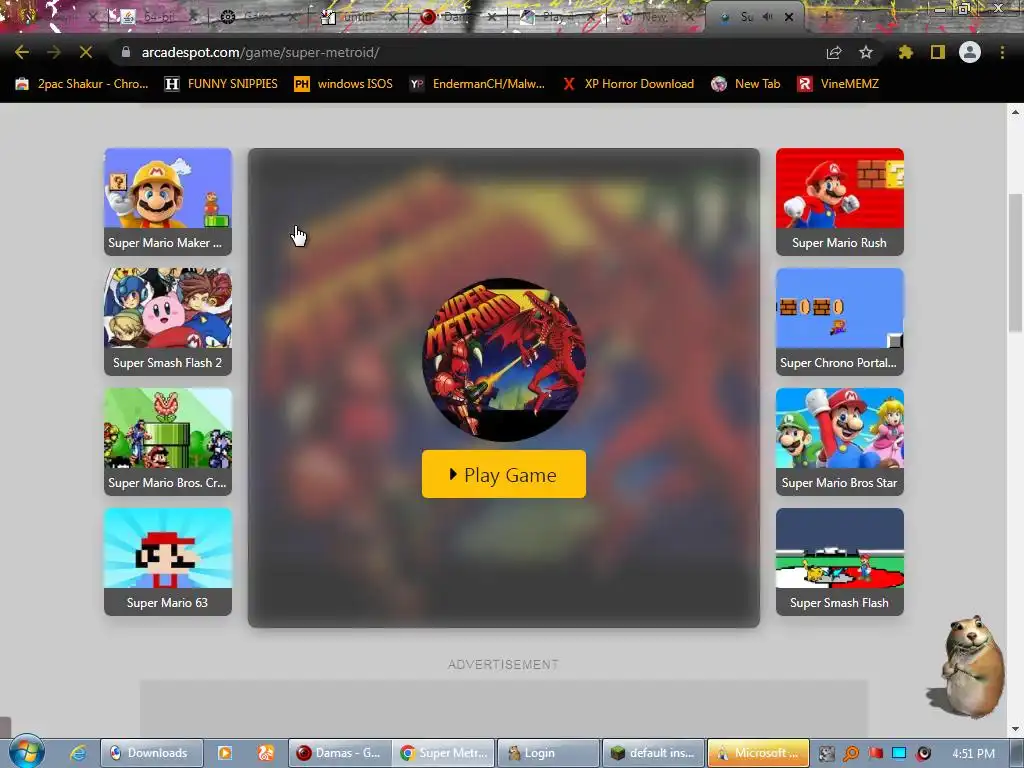Open the Super Mario Bros Star game card
Screen dimensions: 1024x768
(x=840, y=442)
